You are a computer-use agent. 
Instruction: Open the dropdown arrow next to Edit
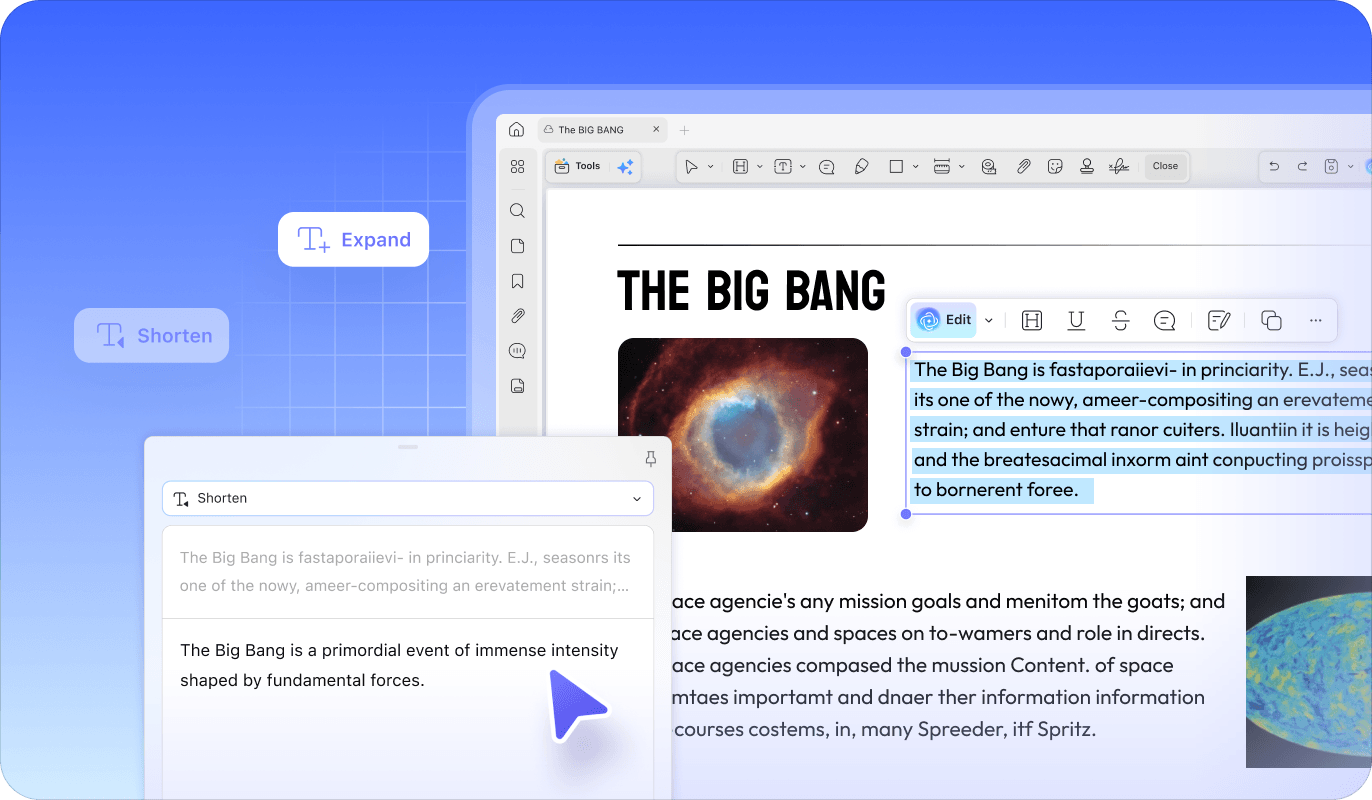[988, 320]
